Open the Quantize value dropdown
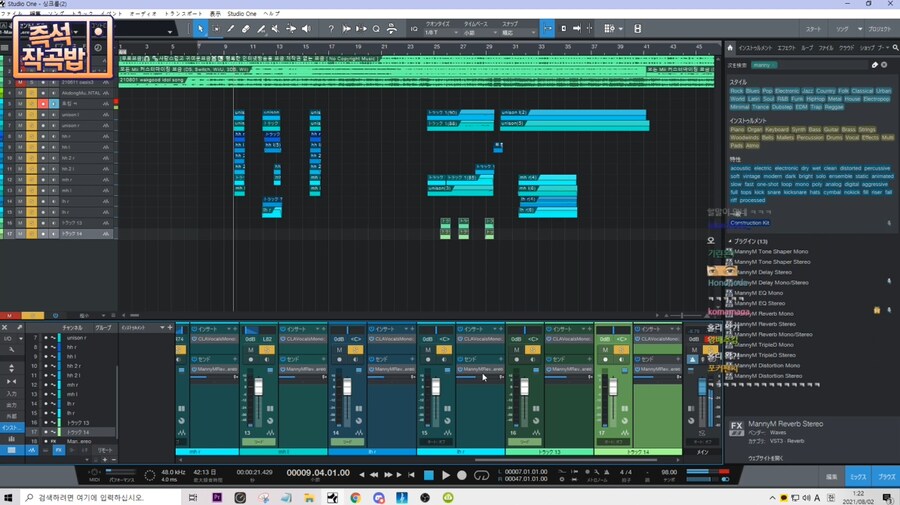Viewport: 900px width, 505px height. tap(441, 33)
